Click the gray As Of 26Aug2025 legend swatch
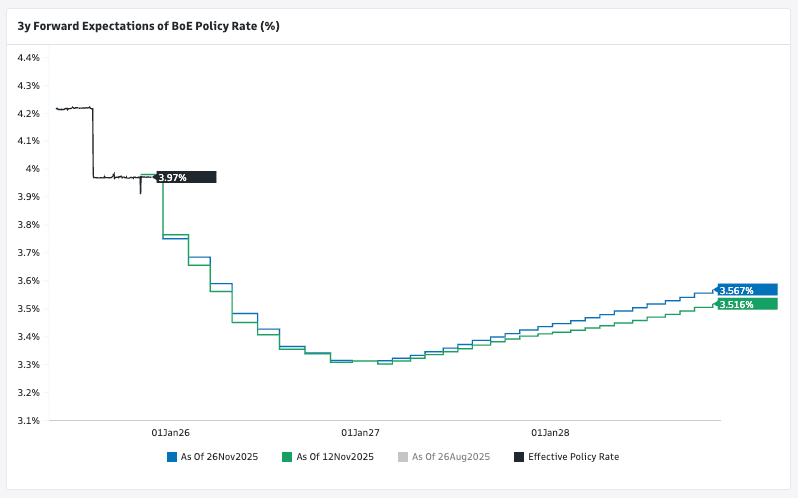The width and height of the screenshot is (798, 498). 403,457
